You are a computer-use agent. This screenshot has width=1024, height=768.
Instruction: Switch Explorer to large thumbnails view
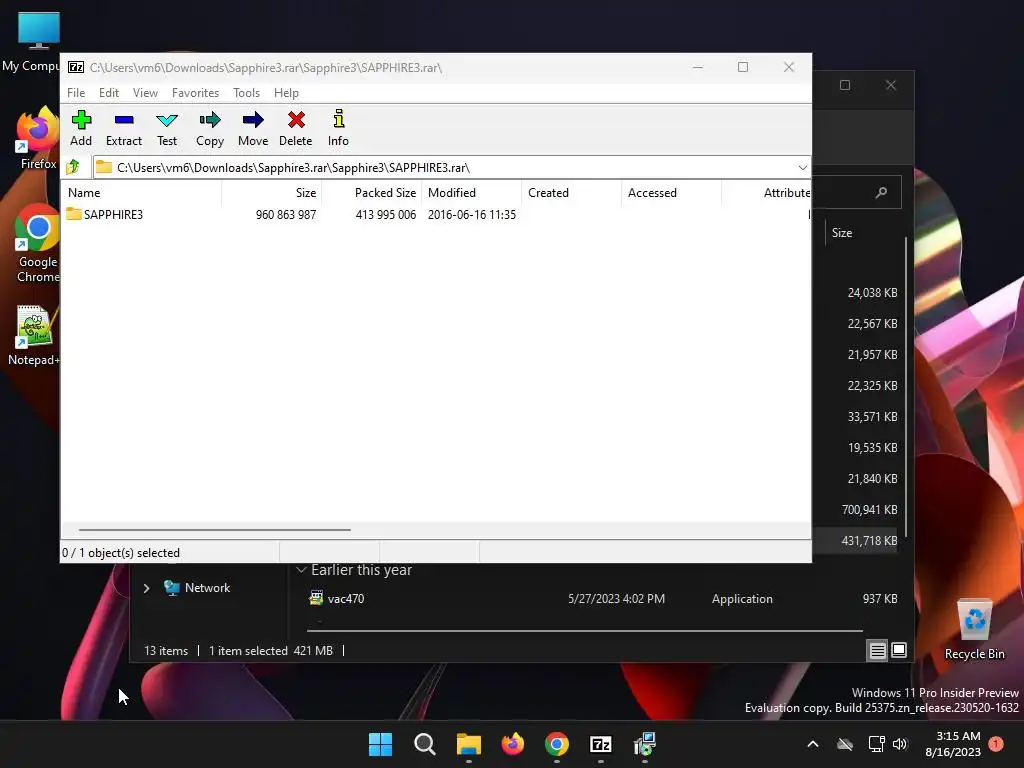899,650
